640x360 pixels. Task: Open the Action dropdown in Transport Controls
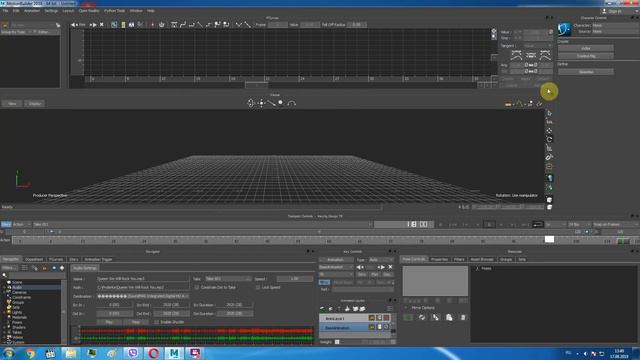pyautogui.click(x=22, y=224)
